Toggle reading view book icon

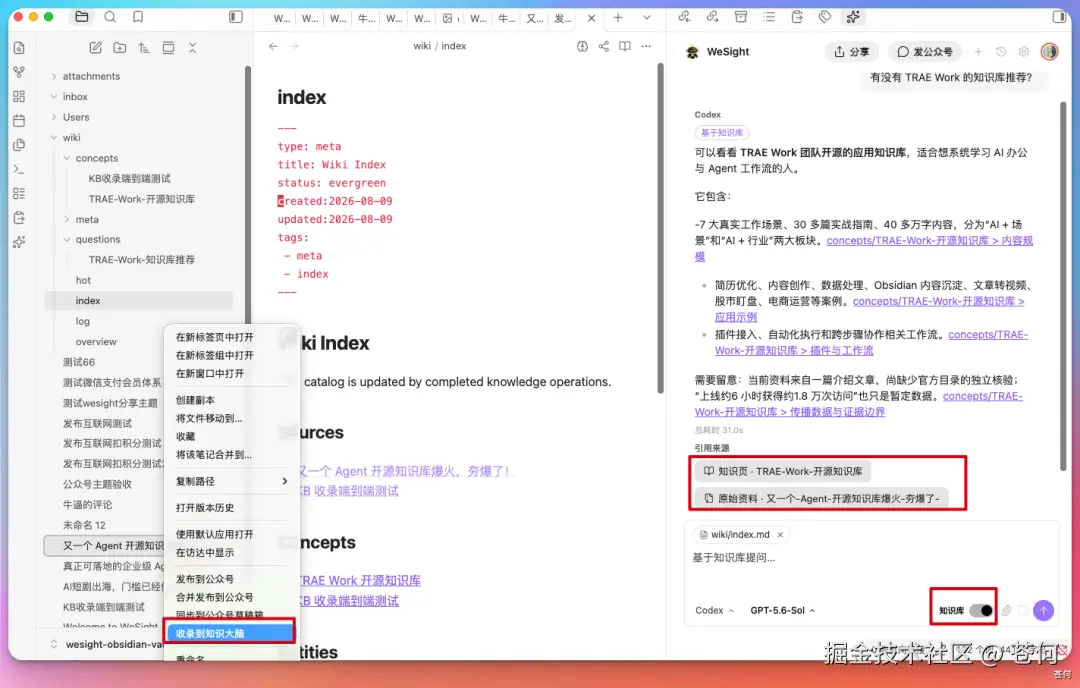tap(625, 46)
